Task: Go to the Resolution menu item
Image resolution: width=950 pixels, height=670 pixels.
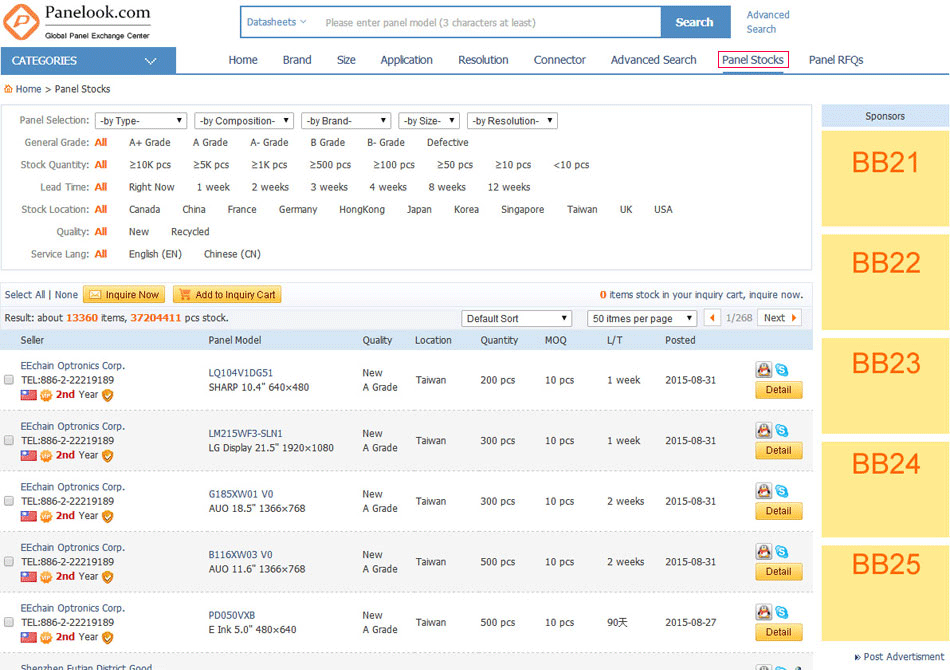Action: coord(483,60)
